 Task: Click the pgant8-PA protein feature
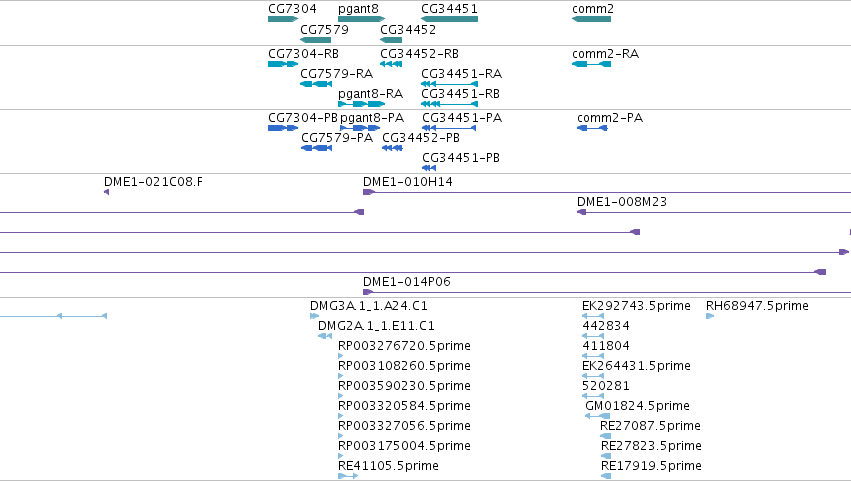[360, 128]
